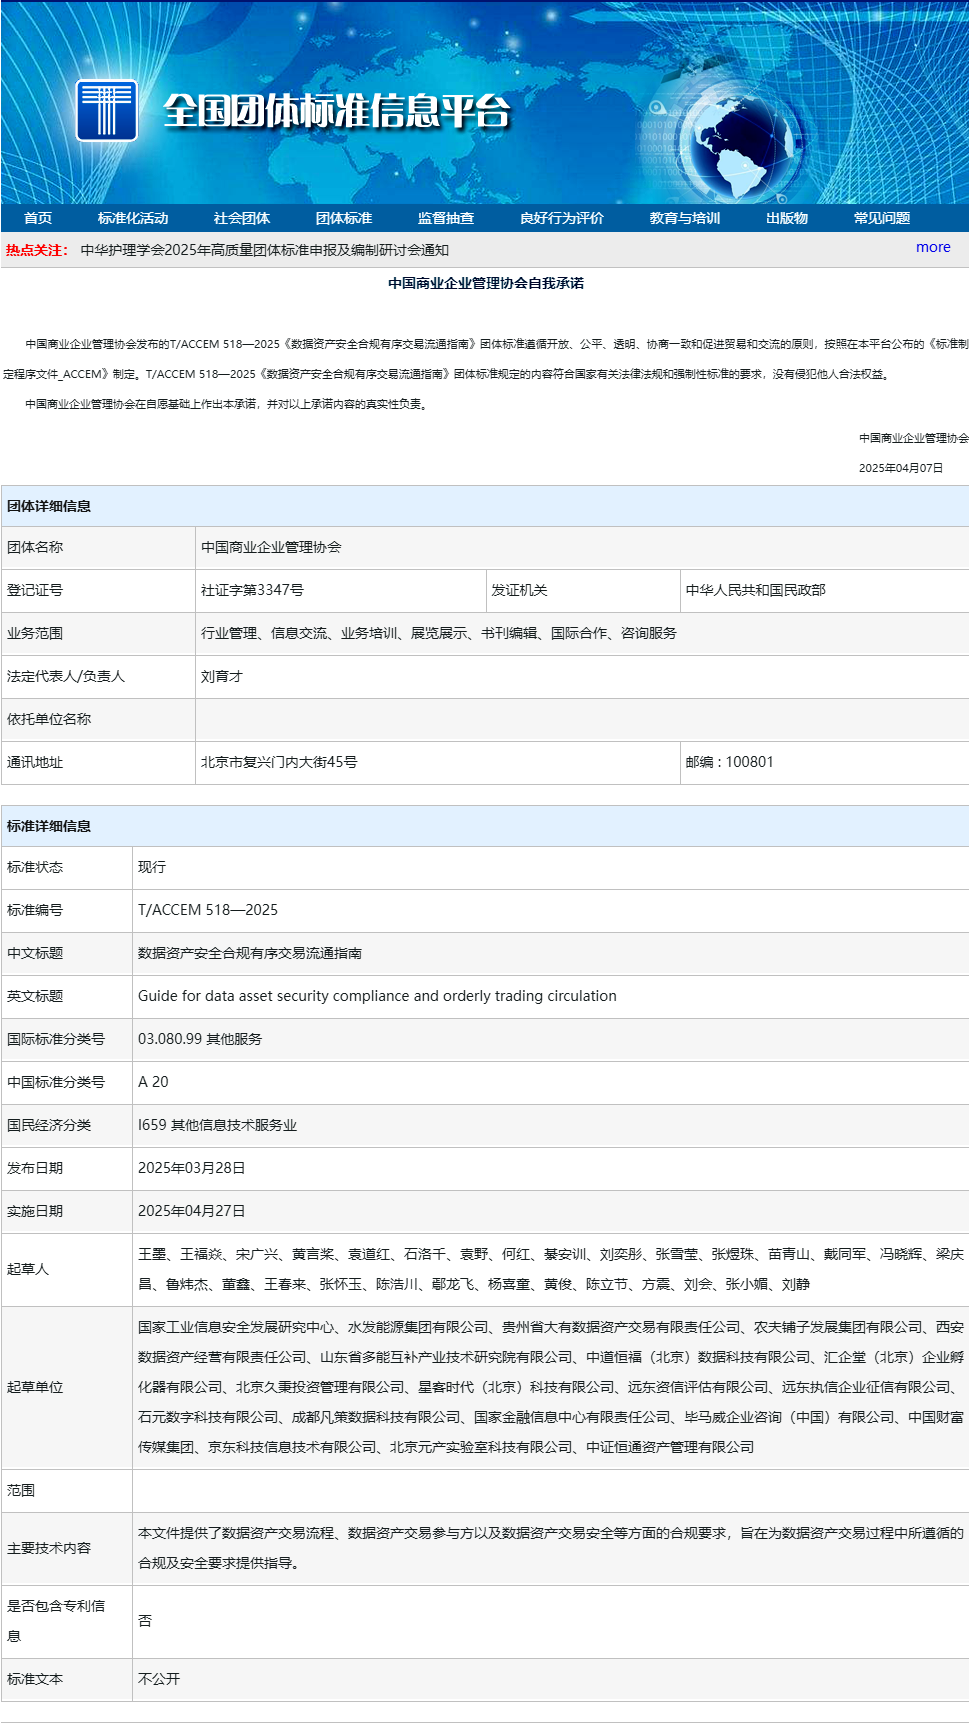Open the 首页 navigation item
Viewport: 969px width, 1723px height.
pyautogui.click(x=38, y=218)
